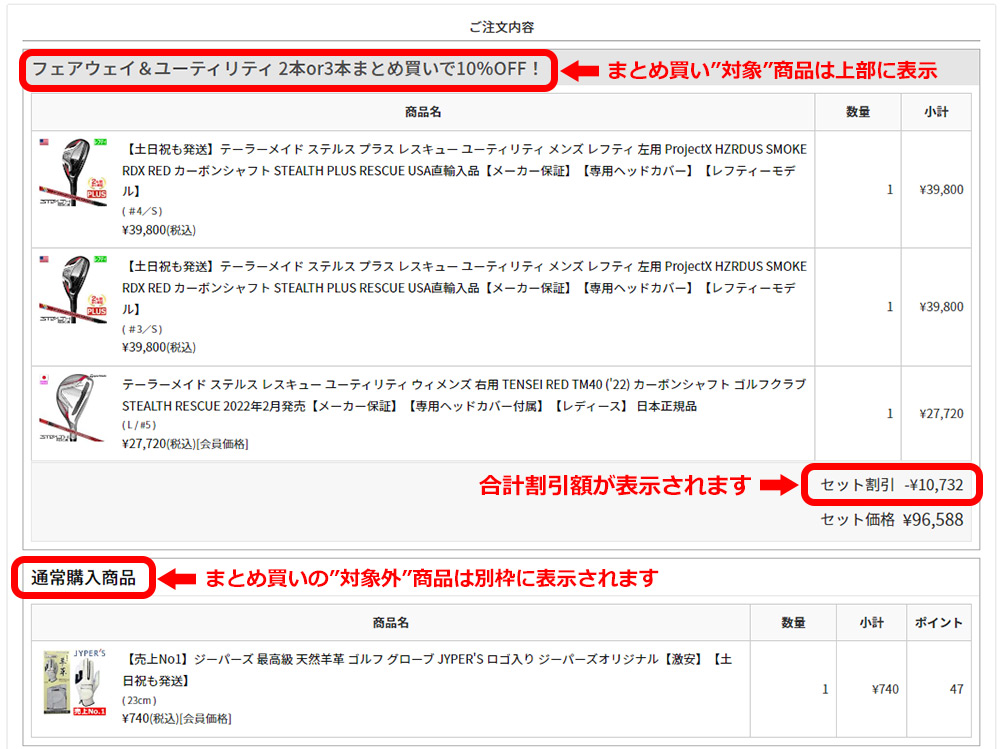The width and height of the screenshot is (1000, 749).
Task: Click the Japan flag icon on the women's rescue club
Action: coord(46,377)
